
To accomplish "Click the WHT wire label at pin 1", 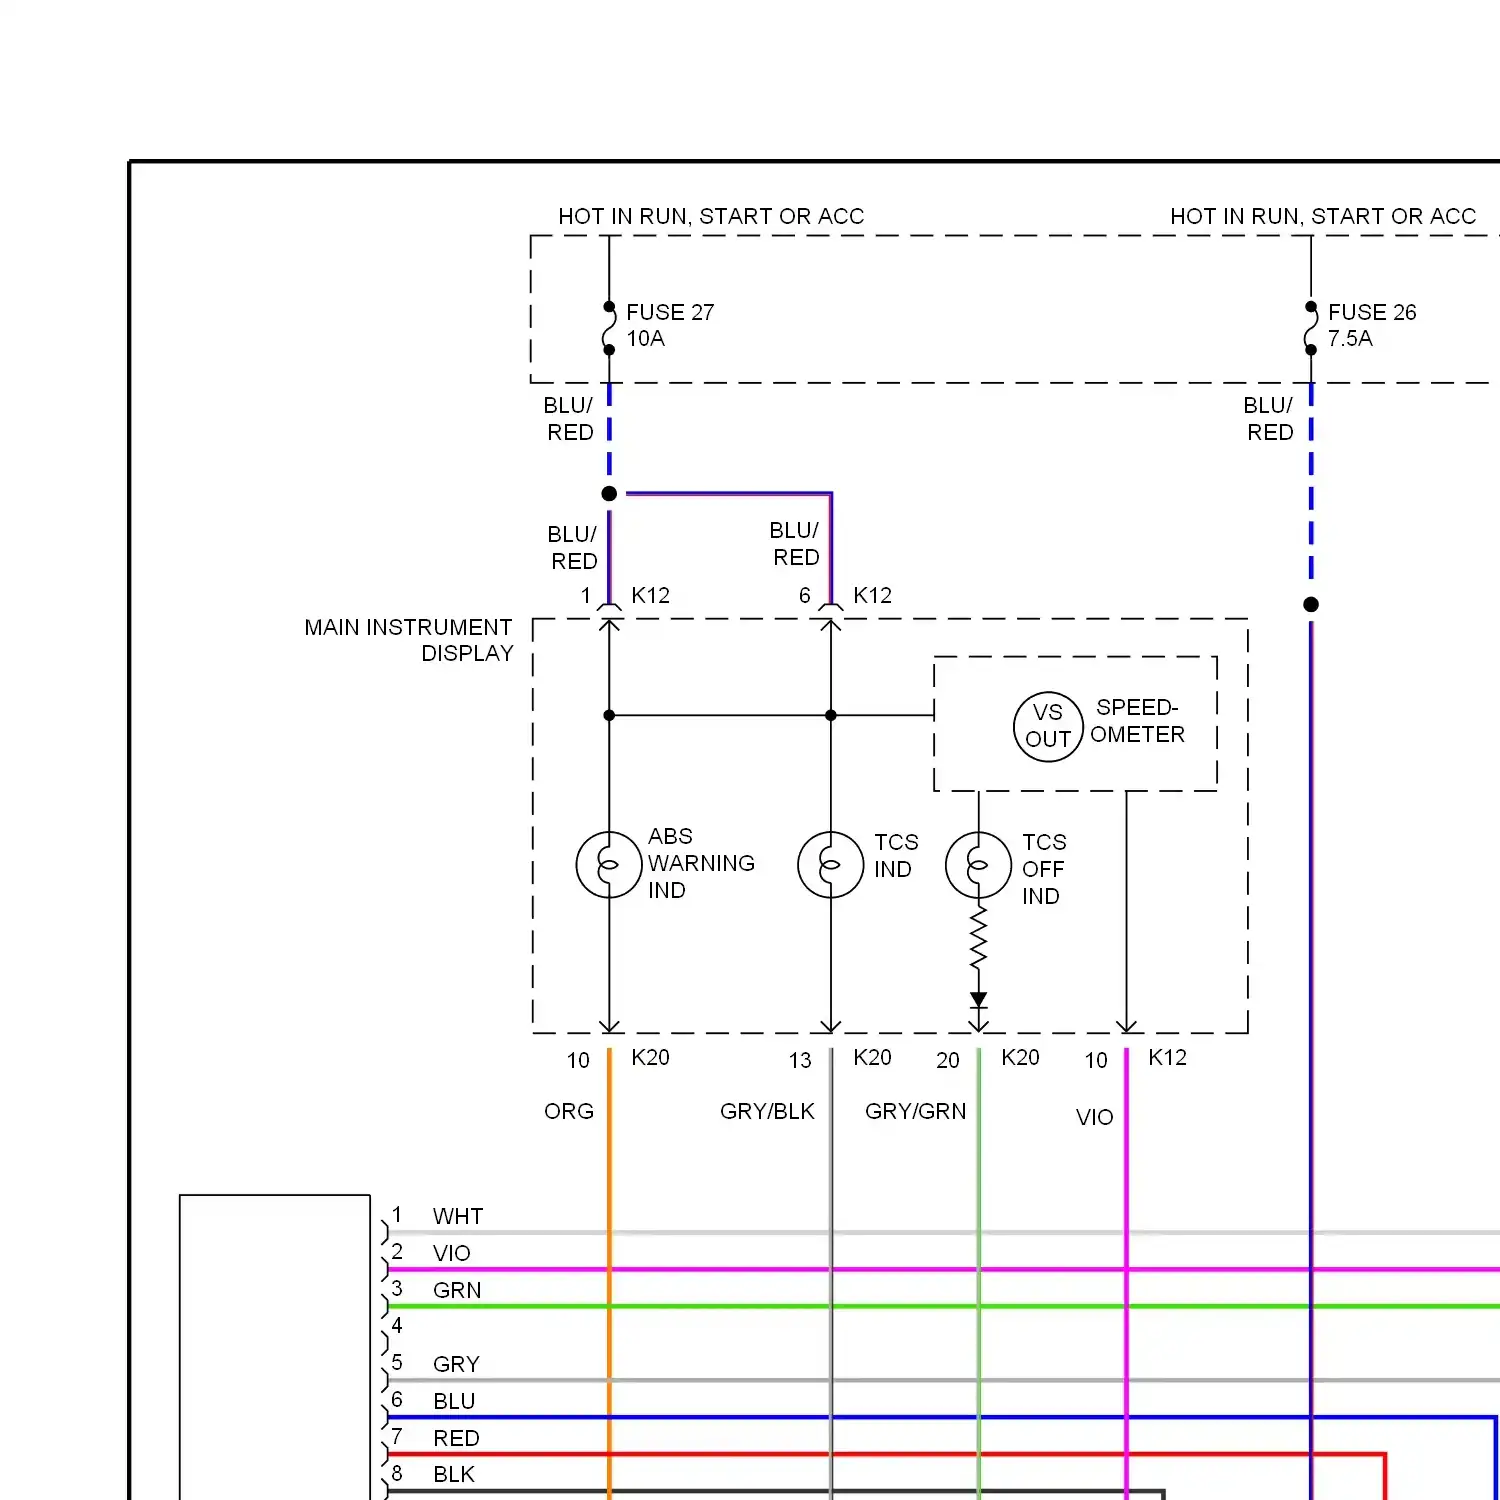I will [x=458, y=1216].
